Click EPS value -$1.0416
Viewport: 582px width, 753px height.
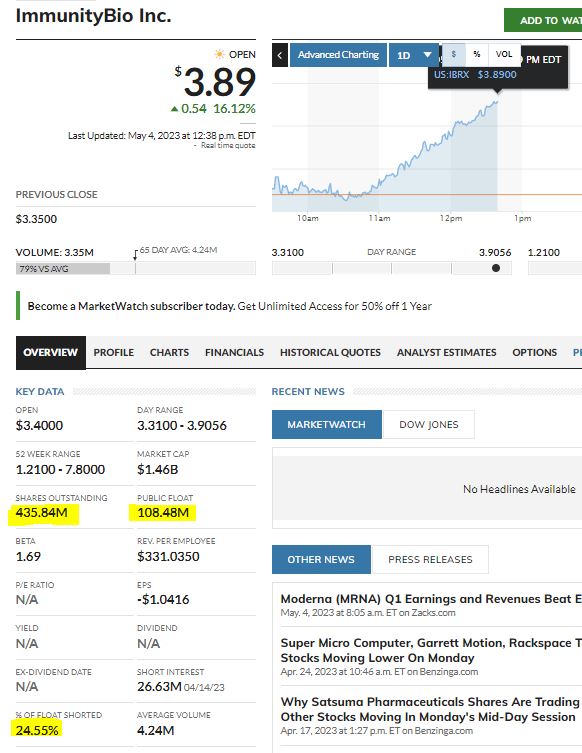click(163, 599)
